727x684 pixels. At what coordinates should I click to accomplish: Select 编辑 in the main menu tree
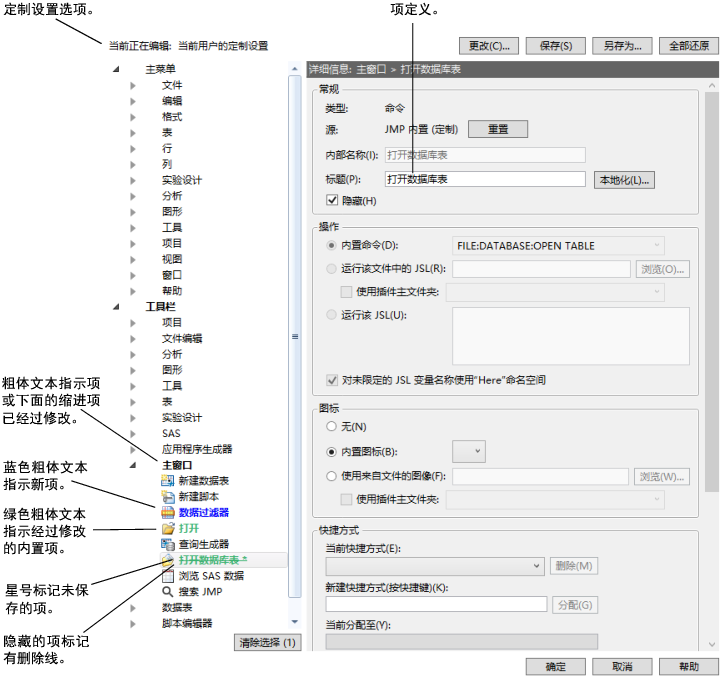coord(172,101)
